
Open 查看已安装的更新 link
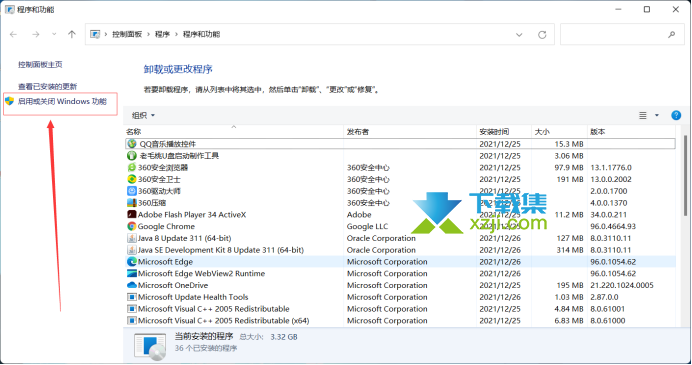(x=47, y=87)
